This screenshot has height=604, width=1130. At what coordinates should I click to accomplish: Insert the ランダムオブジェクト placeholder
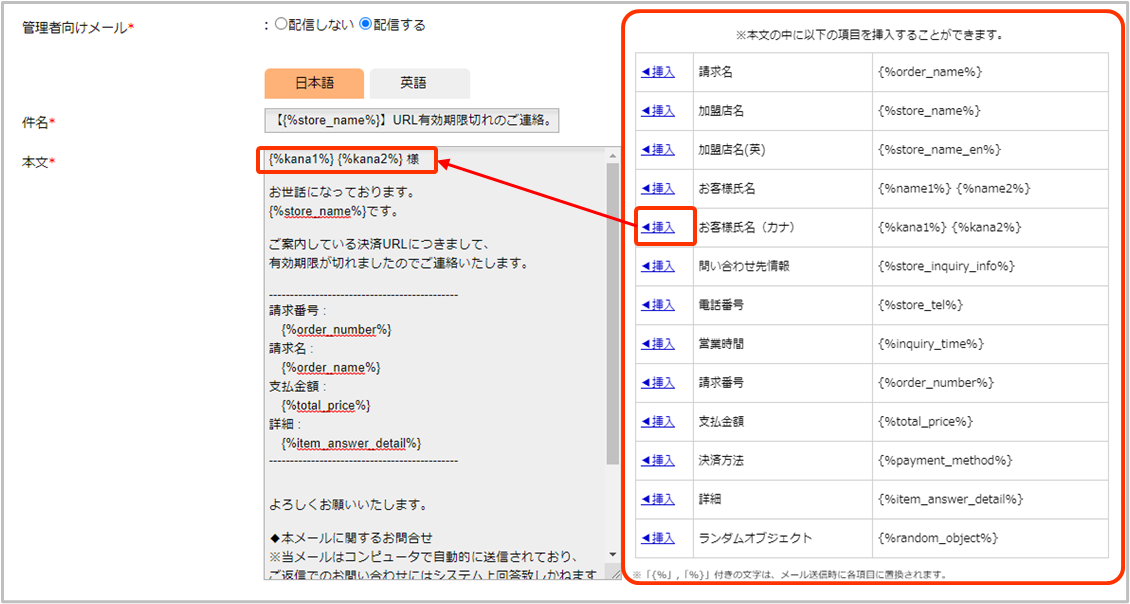click(x=658, y=538)
